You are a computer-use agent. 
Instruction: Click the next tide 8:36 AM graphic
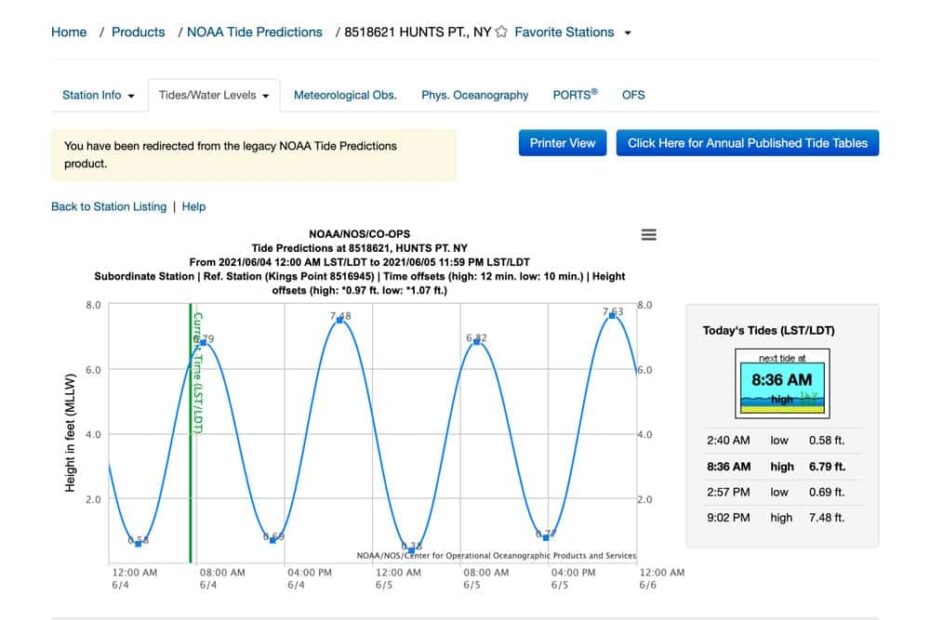tap(782, 383)
